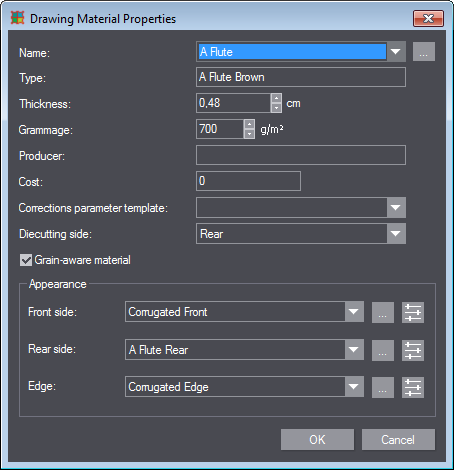Screen dimensions: 454x470
Task: Click Edge browse ellipsis button
Action: (383, 387)
